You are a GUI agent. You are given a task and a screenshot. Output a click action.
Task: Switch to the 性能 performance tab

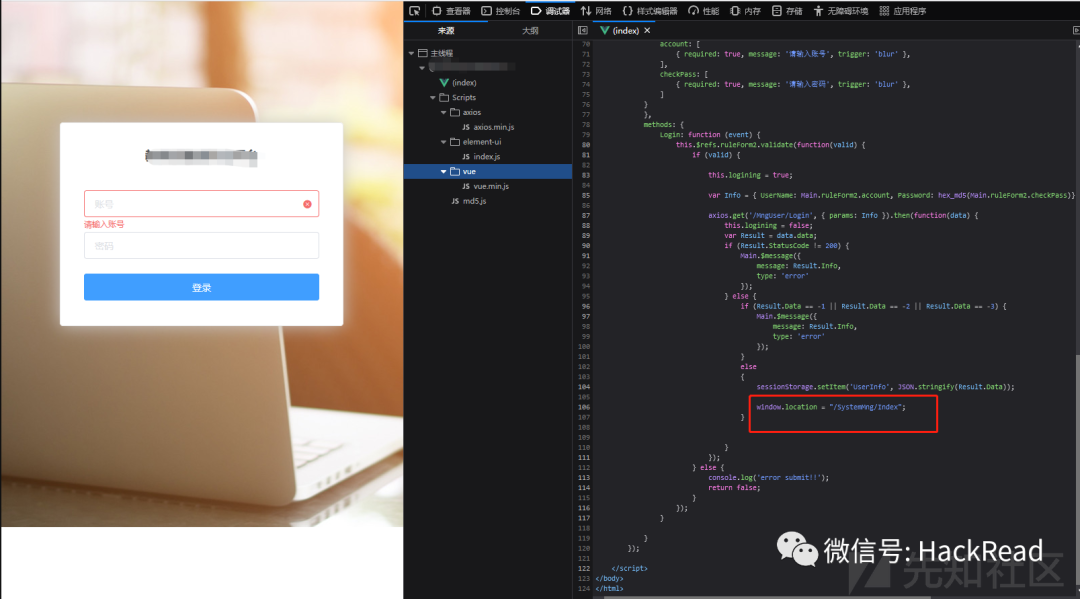point(704,10)
